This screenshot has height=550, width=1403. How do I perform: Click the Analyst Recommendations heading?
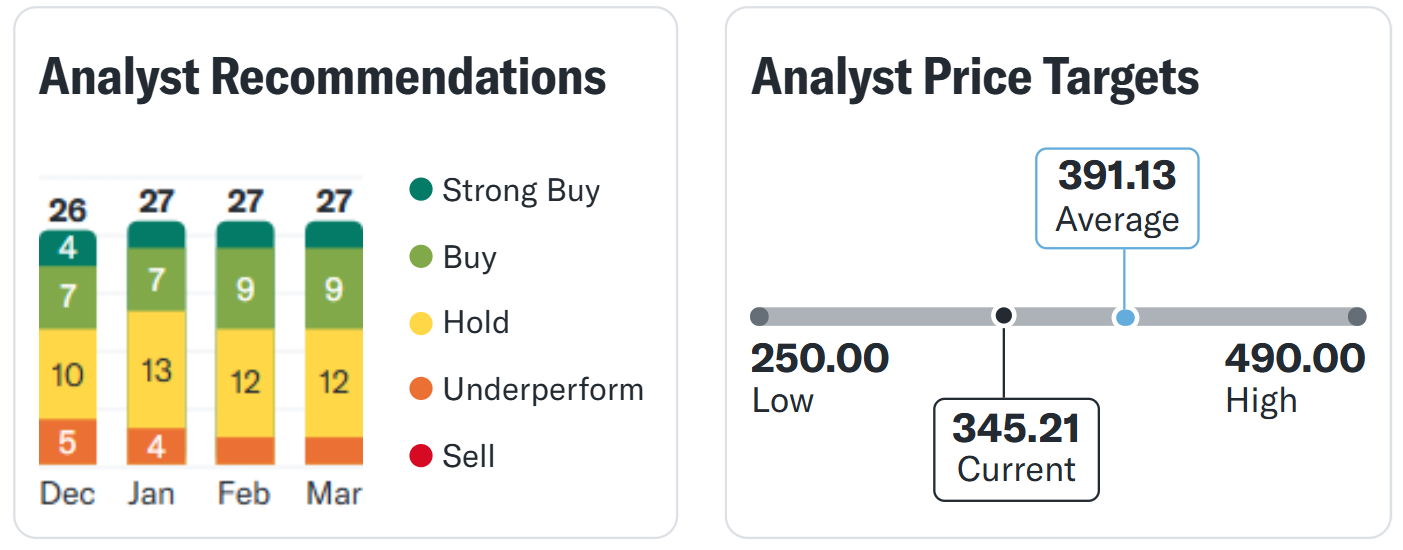click(x=322, y=77)
